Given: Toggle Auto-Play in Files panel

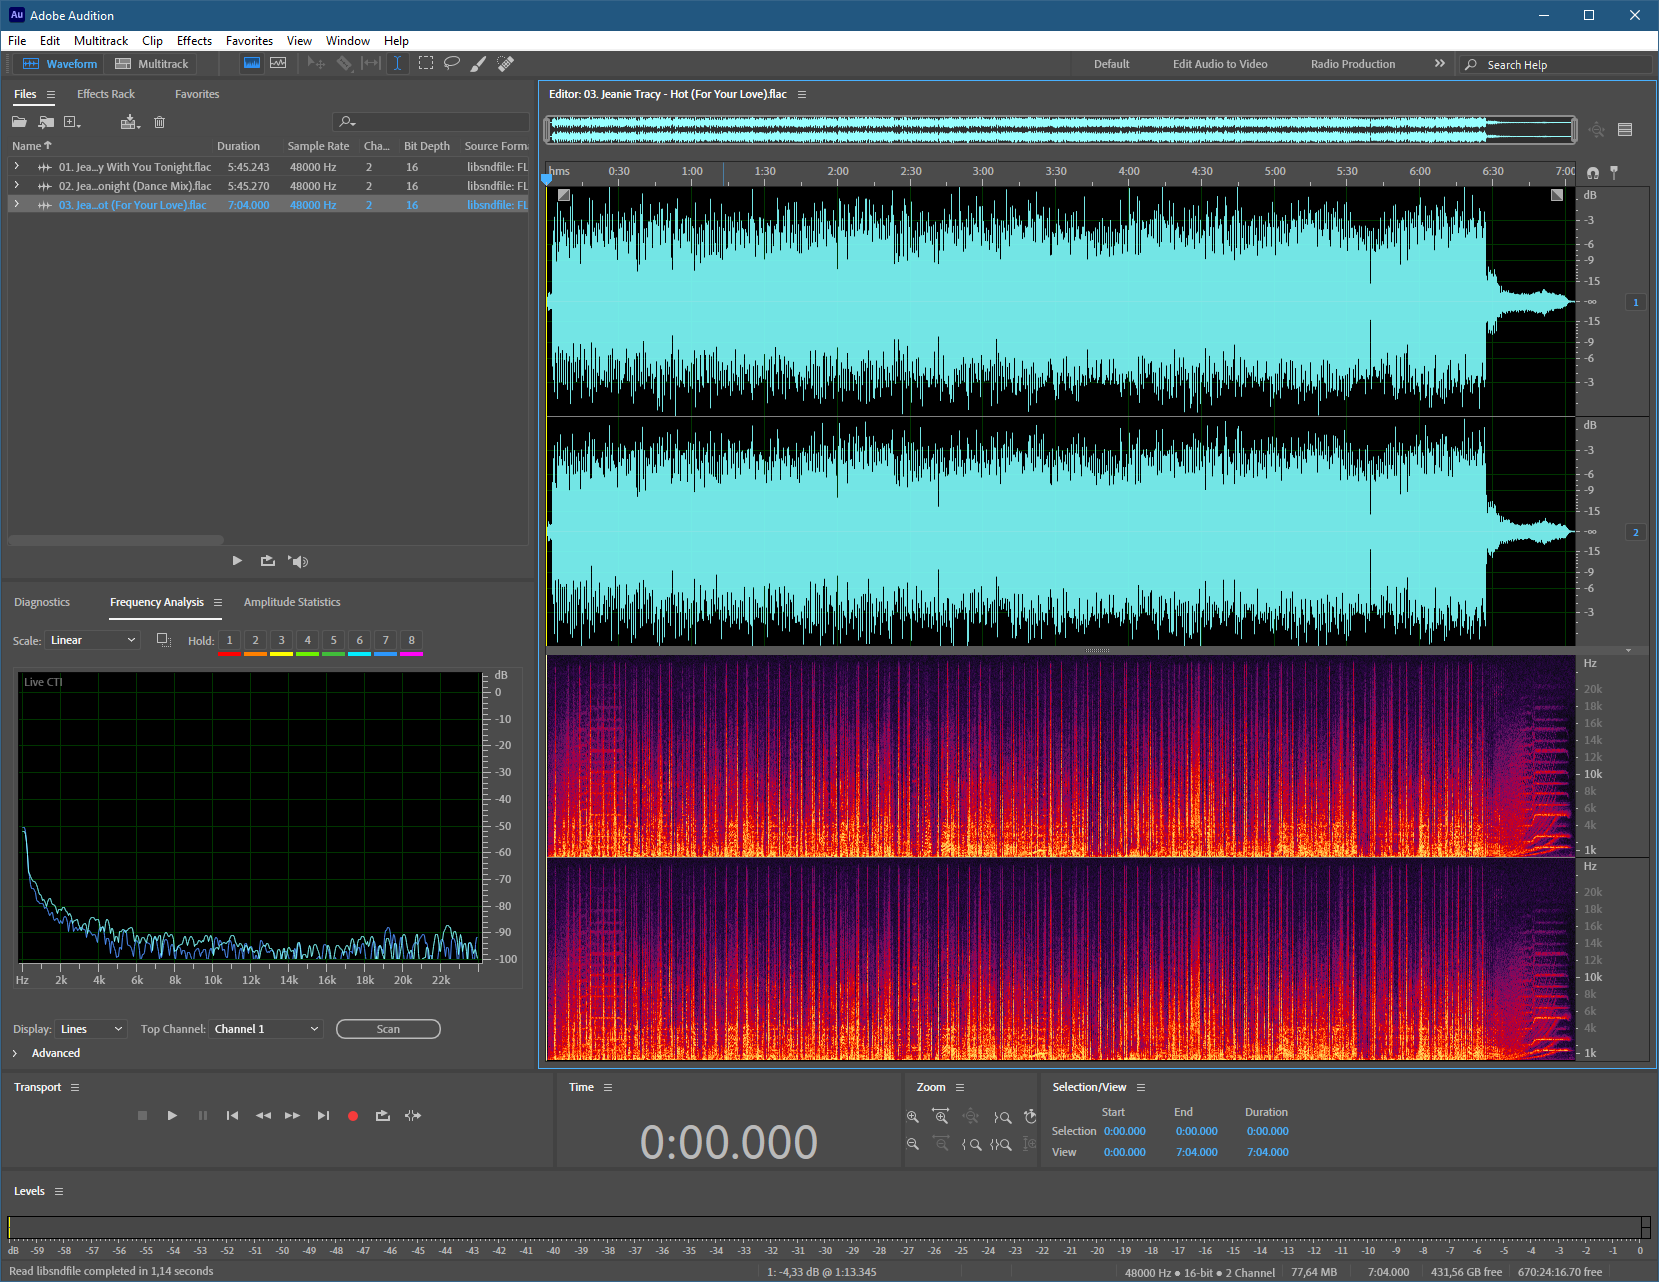Looking at the screenshot, I should (x=298, y=561).
